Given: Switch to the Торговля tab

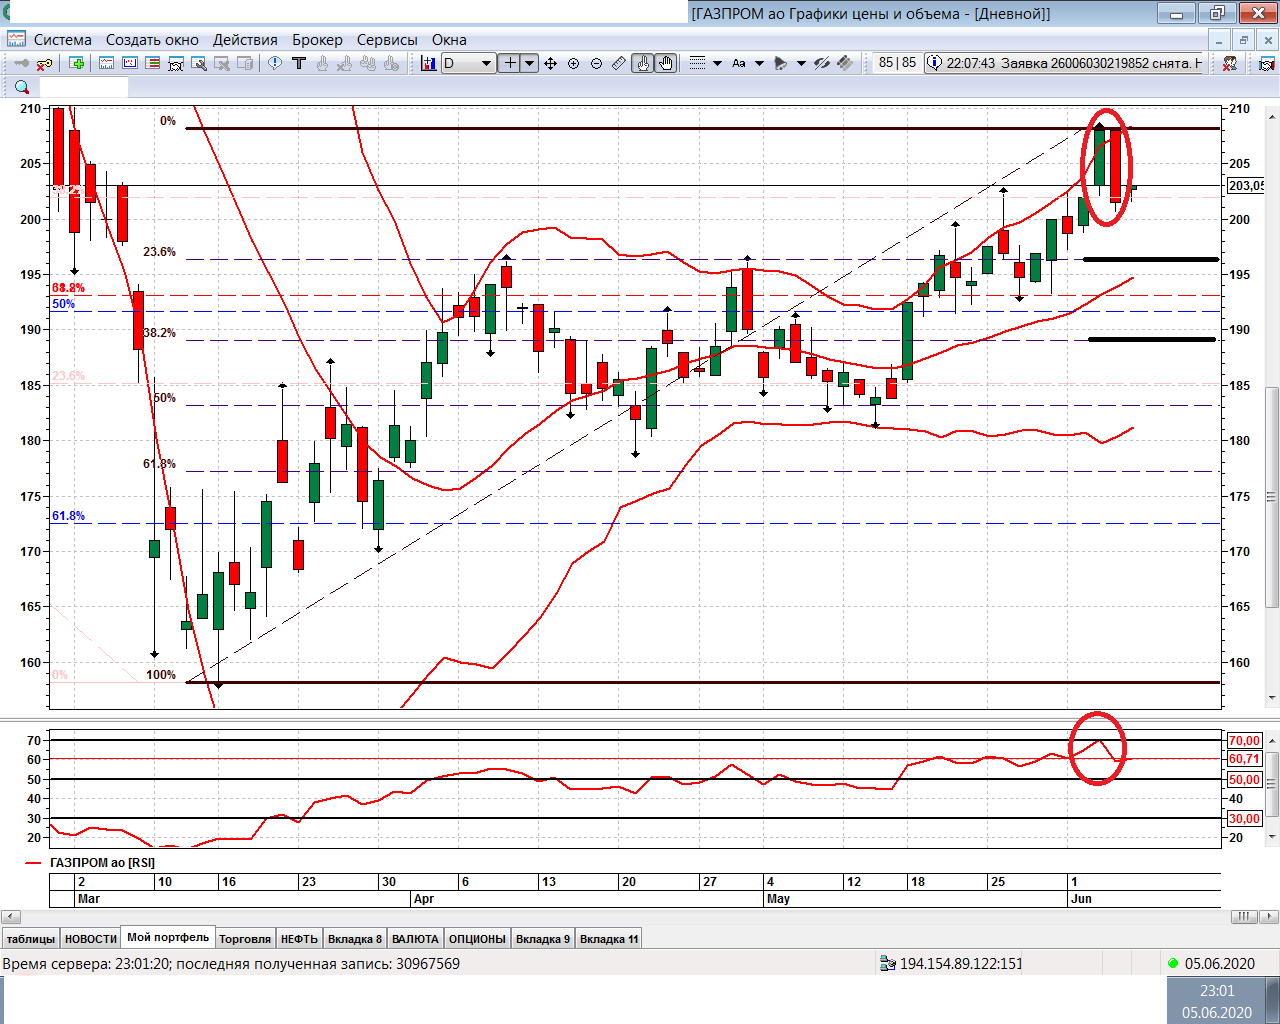Looking at the screenshot, I should [245, 939].
